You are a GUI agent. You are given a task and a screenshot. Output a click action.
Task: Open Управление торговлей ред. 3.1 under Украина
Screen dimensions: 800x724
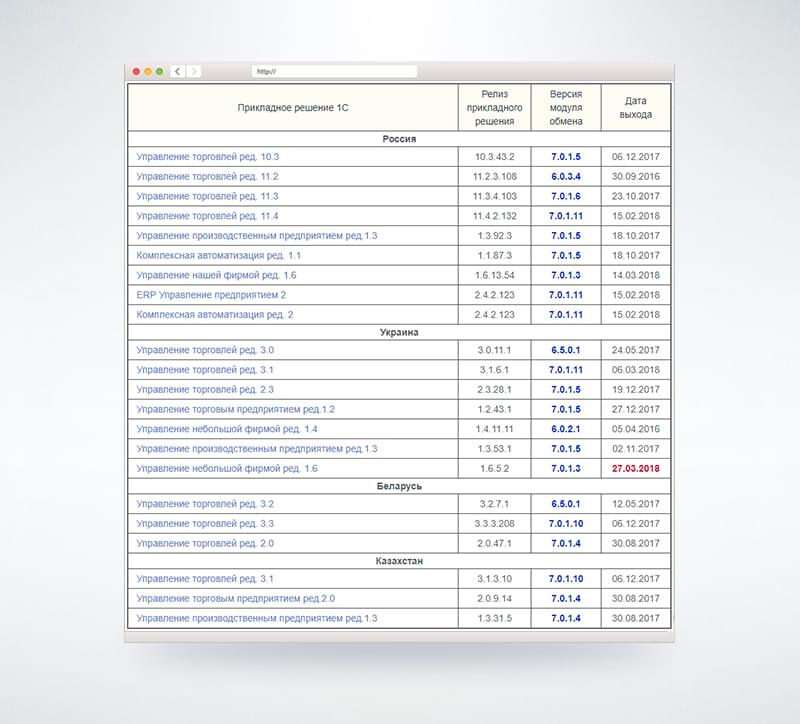(205, 370)
